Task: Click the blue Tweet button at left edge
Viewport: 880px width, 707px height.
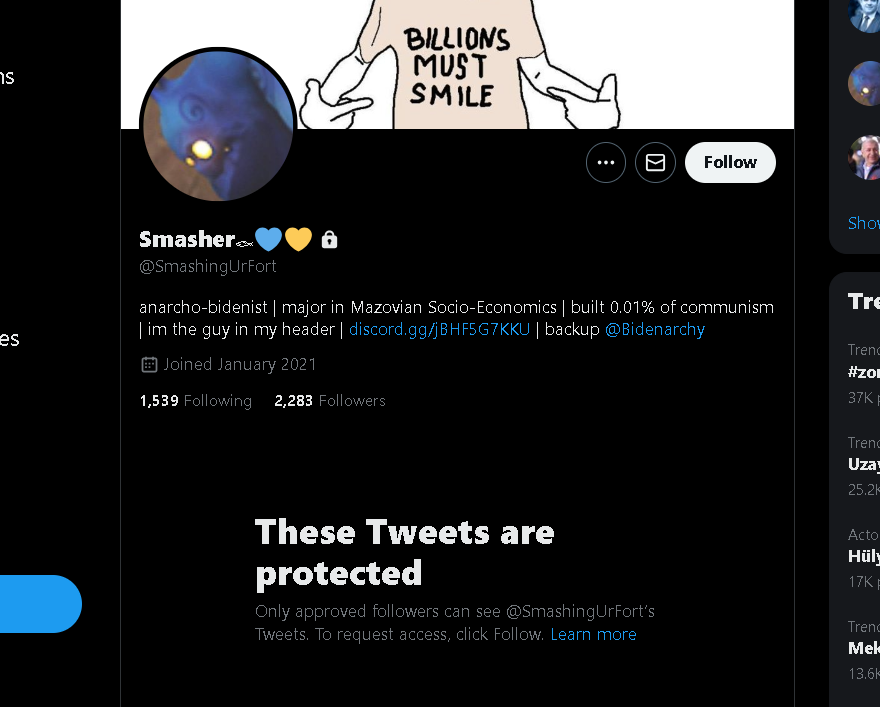Action: point(40,604)
